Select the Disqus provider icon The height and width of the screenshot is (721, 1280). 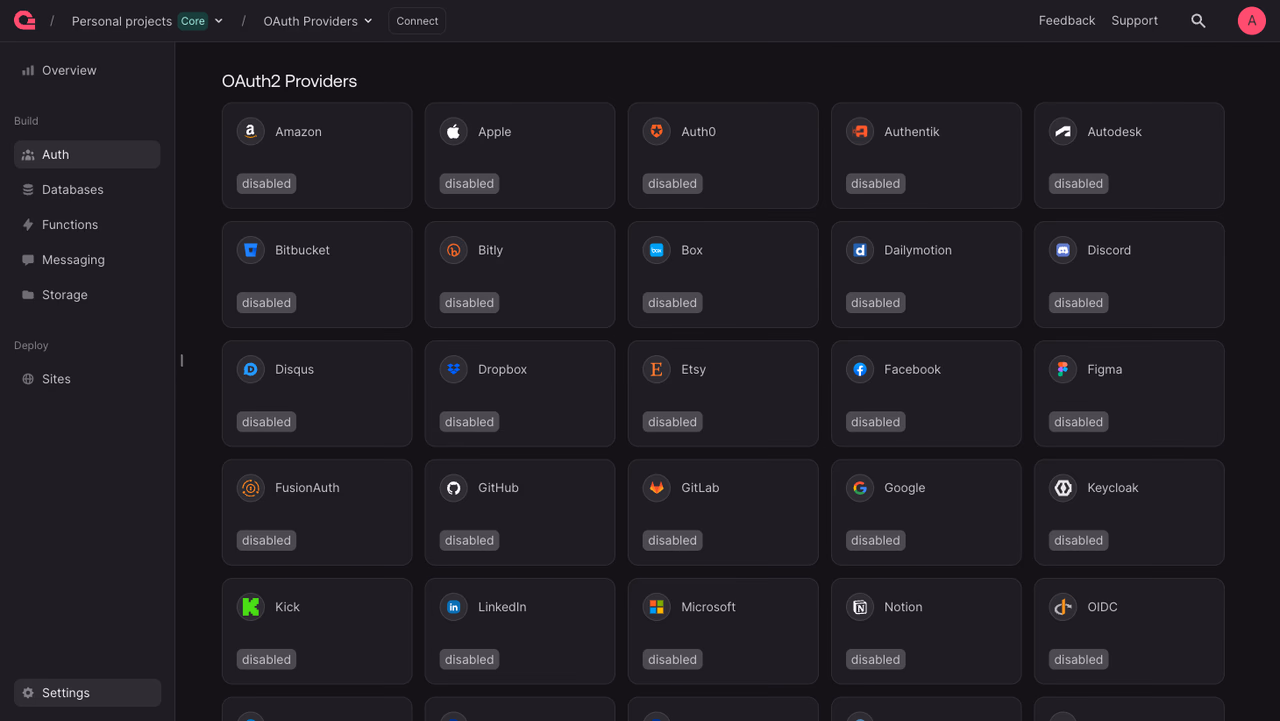pyautogui.click(x=250, y=369)
